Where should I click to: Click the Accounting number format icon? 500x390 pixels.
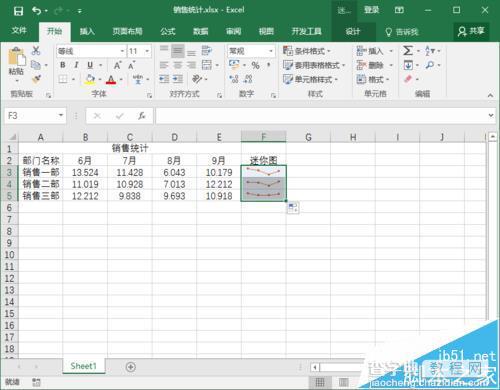(234, 65)
